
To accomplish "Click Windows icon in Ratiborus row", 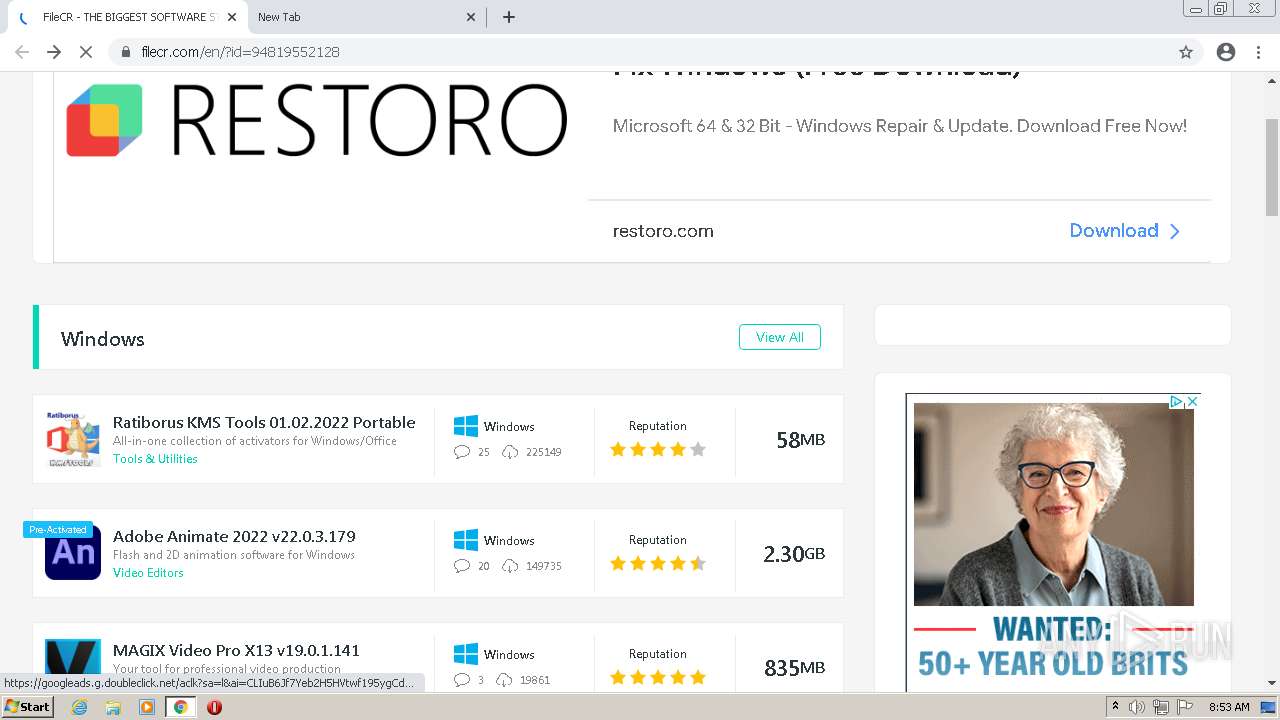I will point(466,426).
